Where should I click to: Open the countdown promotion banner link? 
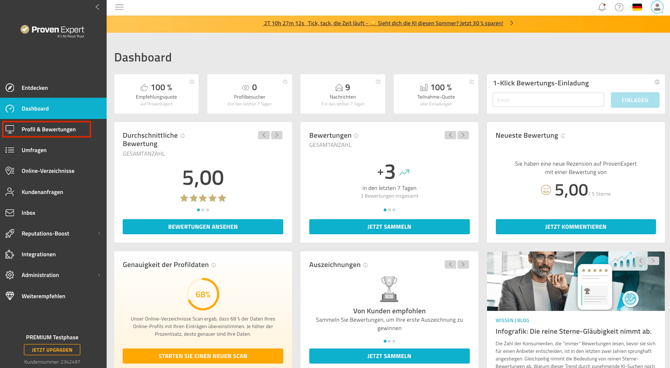tap(383, 23)
